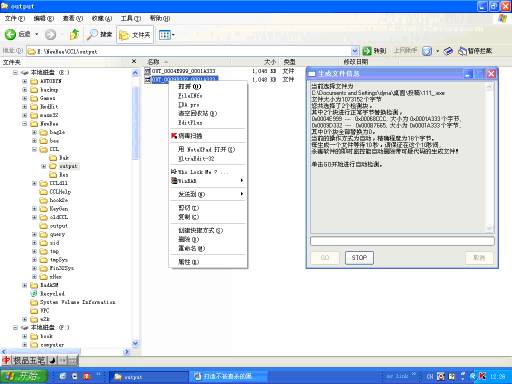Open the 查看 (View) menu
Image resolution: width=512 pixels, height=384 pixels.
(x=73, y=18)
